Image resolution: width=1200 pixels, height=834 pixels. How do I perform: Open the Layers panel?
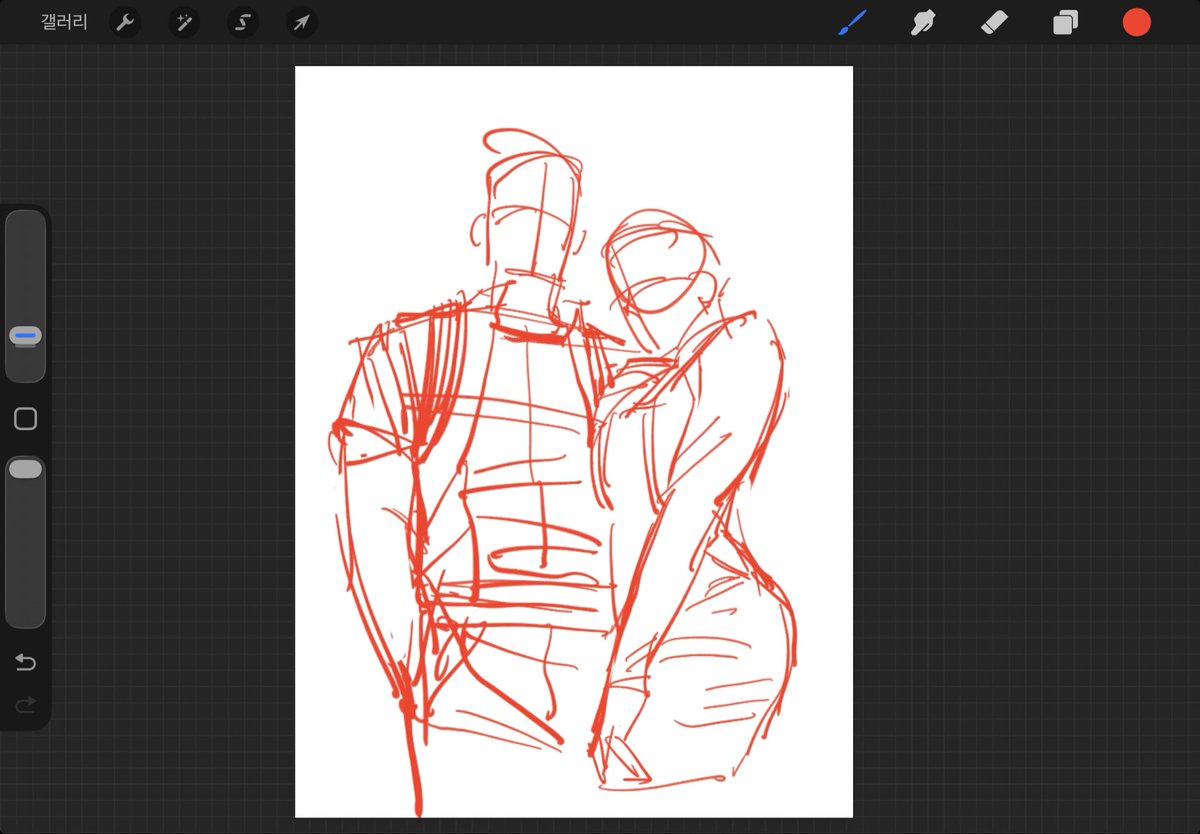(1065, 22)
